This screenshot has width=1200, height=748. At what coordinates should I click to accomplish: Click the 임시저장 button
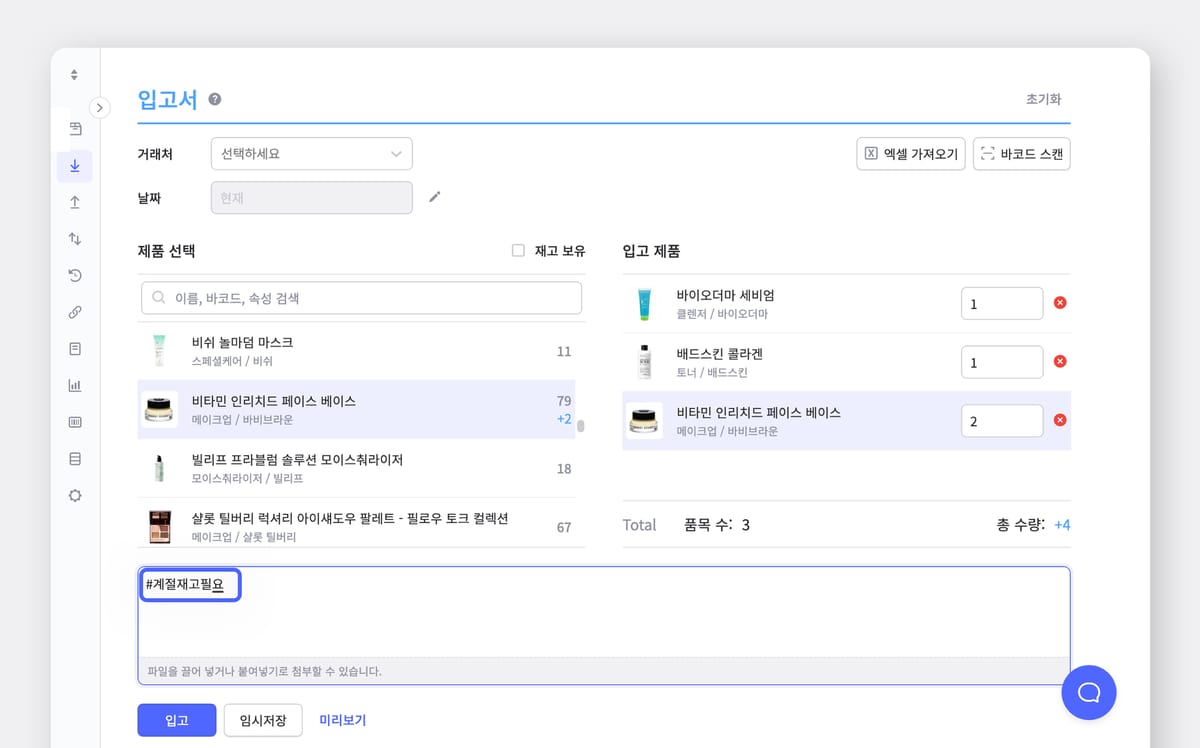(x=263, y=720)
